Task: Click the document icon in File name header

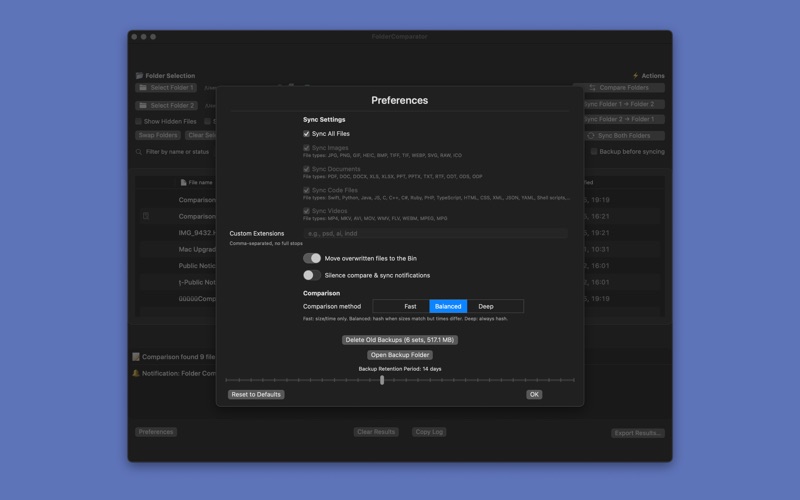Action: tap(183, 182)
